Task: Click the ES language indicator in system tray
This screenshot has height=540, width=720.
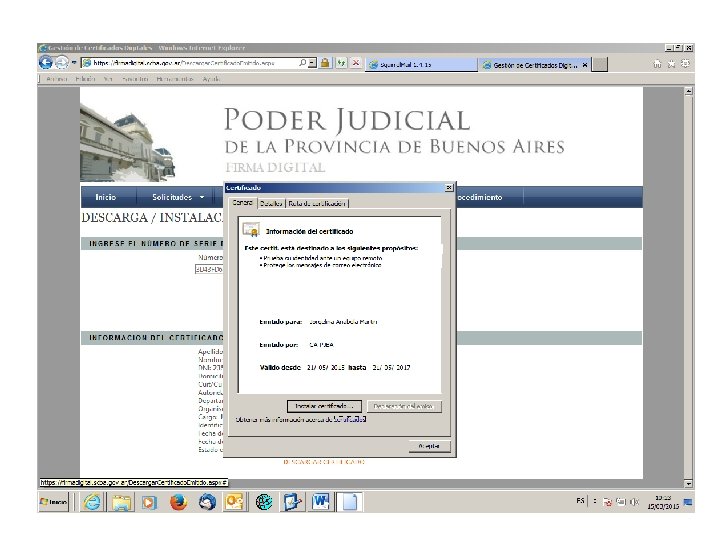Action: point(580,501)
